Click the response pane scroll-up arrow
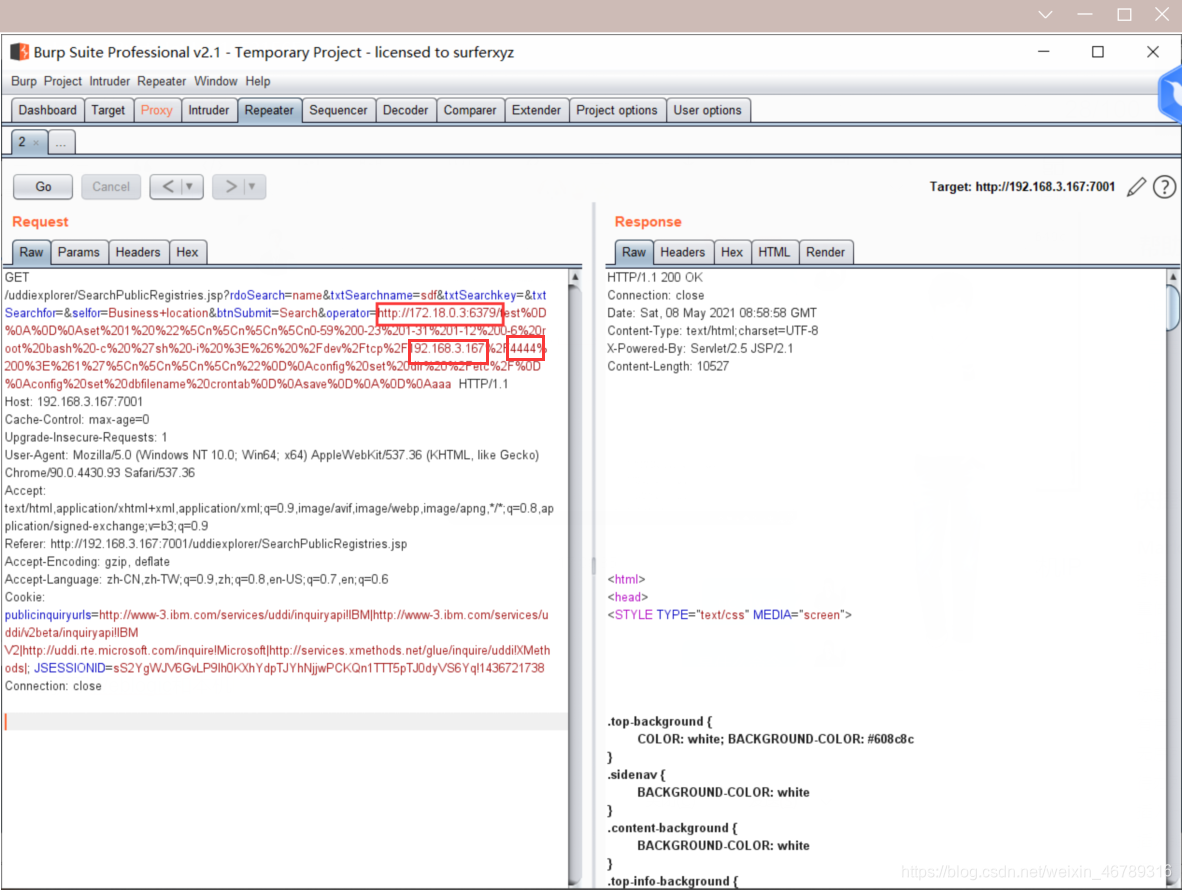Viewport: 1182px width, 890px height. pyautogui.click(x=1173, y=277)
